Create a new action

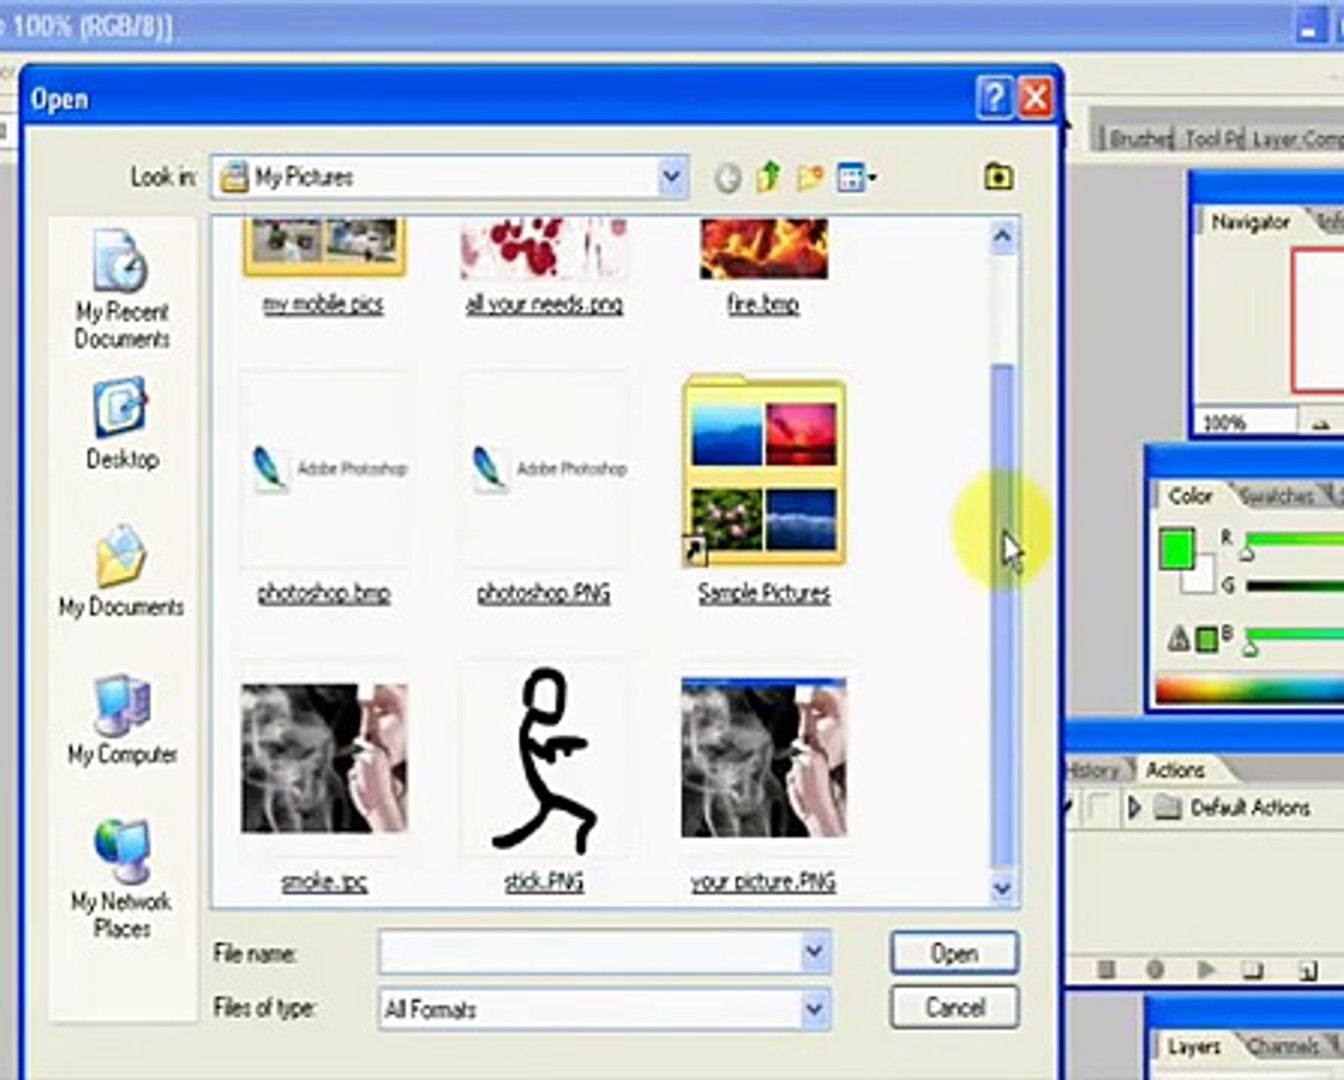click(1307, 969)
